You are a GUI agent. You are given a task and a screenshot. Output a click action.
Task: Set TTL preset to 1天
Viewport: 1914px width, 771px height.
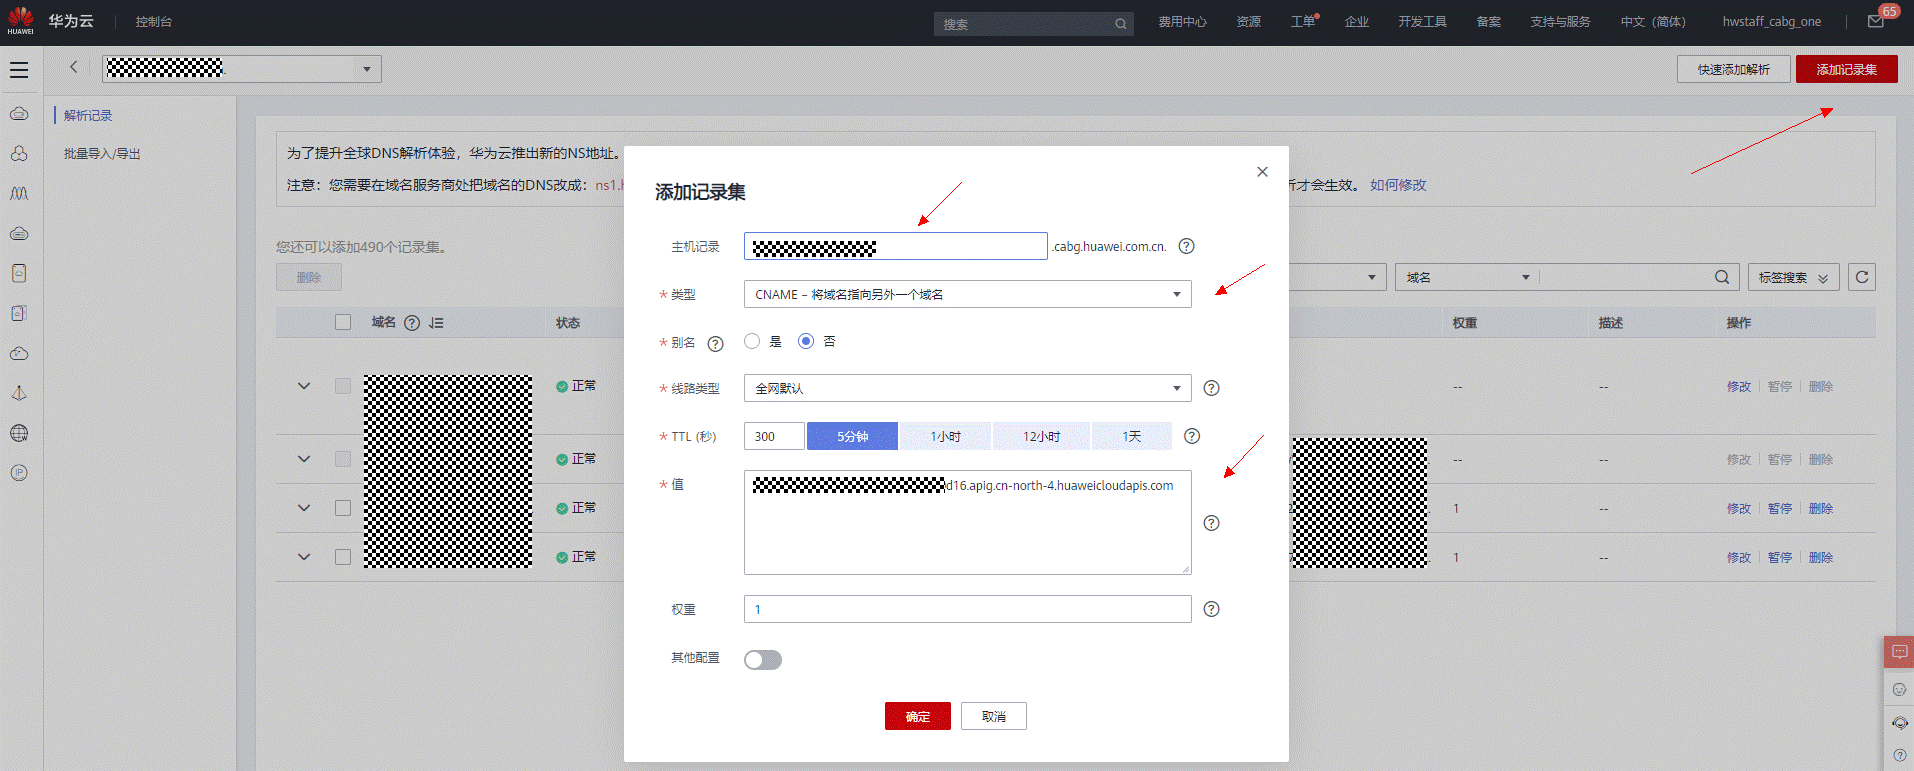[x=1132, y=436]
